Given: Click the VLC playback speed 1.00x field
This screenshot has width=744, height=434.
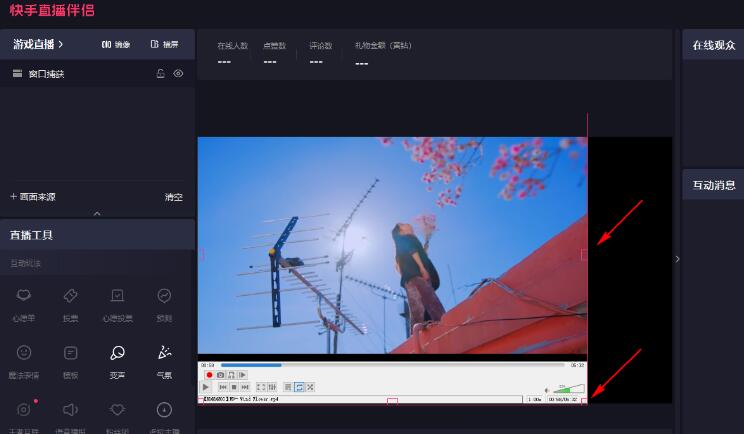Looking at the screenshot, I should pos(534,399).
